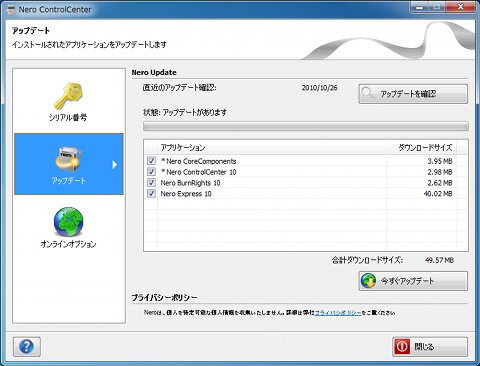The width and height of the screenshot is (480, 366).
Task: Click magnifier icon on check update button
Action: pyautogui.click(x=368, y=93)
